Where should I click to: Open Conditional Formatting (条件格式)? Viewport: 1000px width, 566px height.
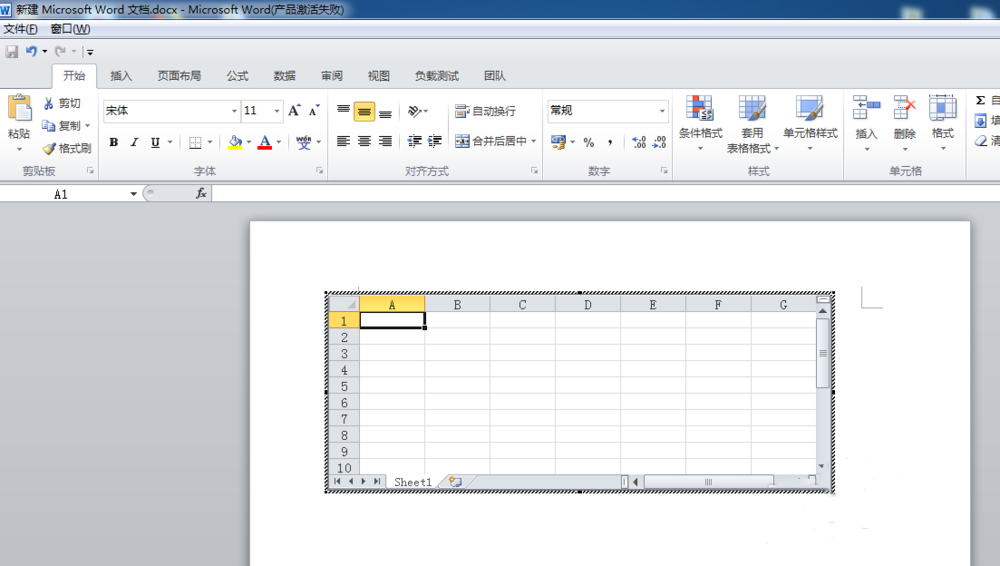(700, 124)
